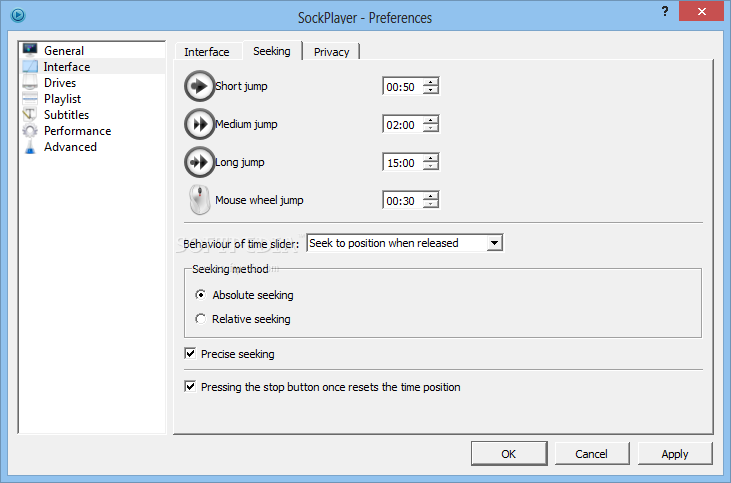Decrease the Long jump time value
Image resolution: width=731 pixels, height=483 pixels.
click(x=431, y=166)
